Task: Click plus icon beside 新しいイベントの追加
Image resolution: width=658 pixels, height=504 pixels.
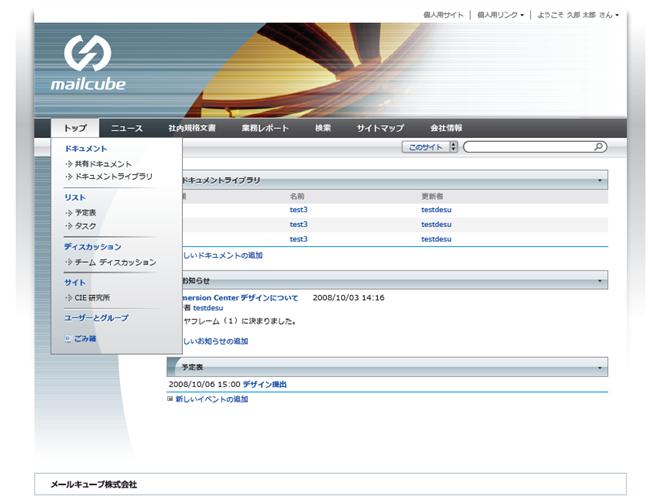Action: (170, 399)
